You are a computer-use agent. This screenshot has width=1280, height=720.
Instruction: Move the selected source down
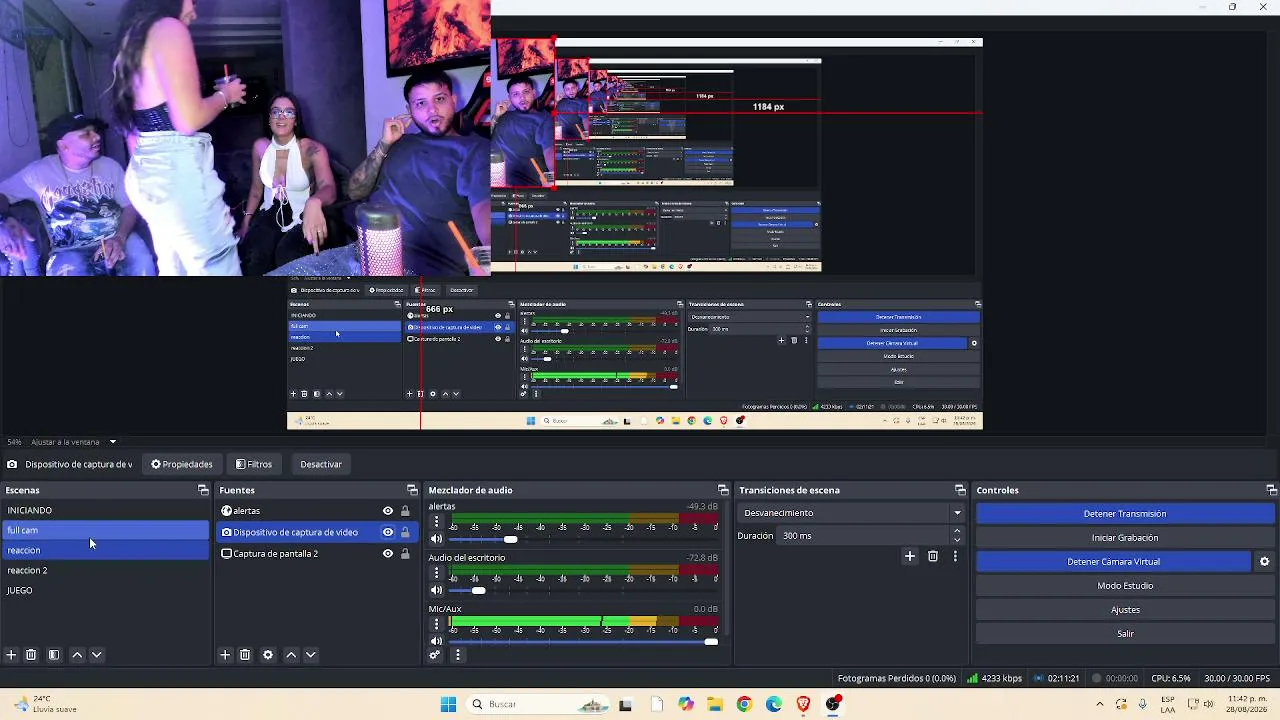coord(311,655)
